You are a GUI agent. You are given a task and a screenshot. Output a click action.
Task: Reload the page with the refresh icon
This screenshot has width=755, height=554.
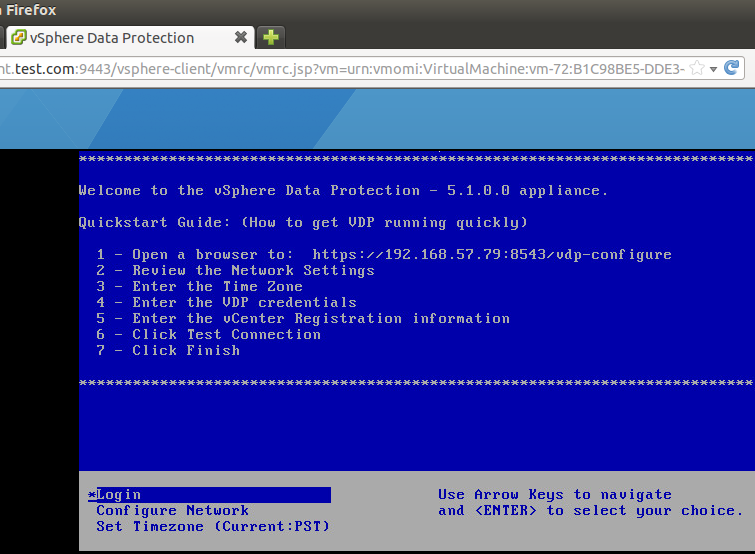coord(731,68)
